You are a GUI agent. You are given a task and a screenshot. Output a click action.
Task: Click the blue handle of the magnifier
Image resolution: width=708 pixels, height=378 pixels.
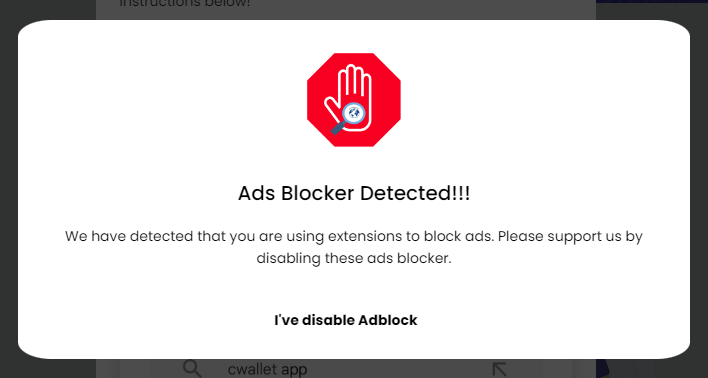click(337, 129)
